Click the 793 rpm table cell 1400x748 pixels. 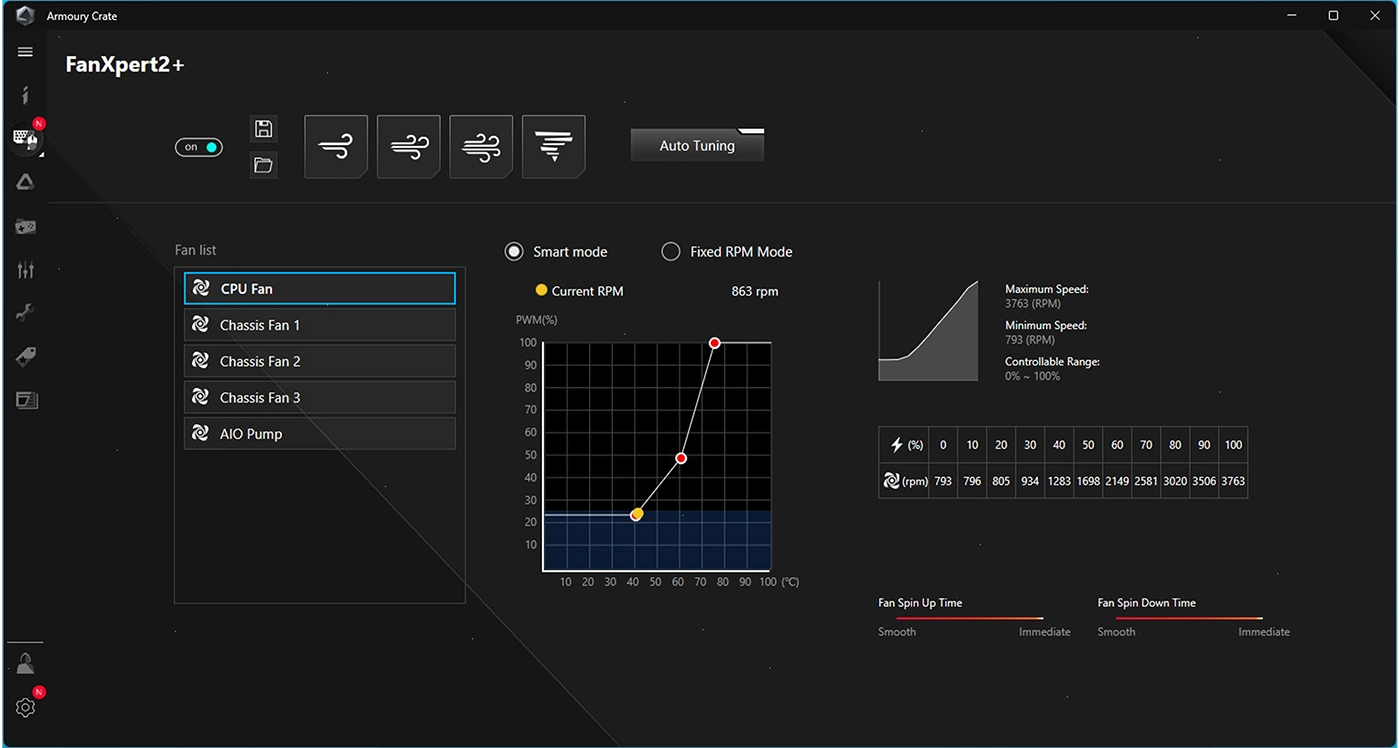[x=943, y=481]
